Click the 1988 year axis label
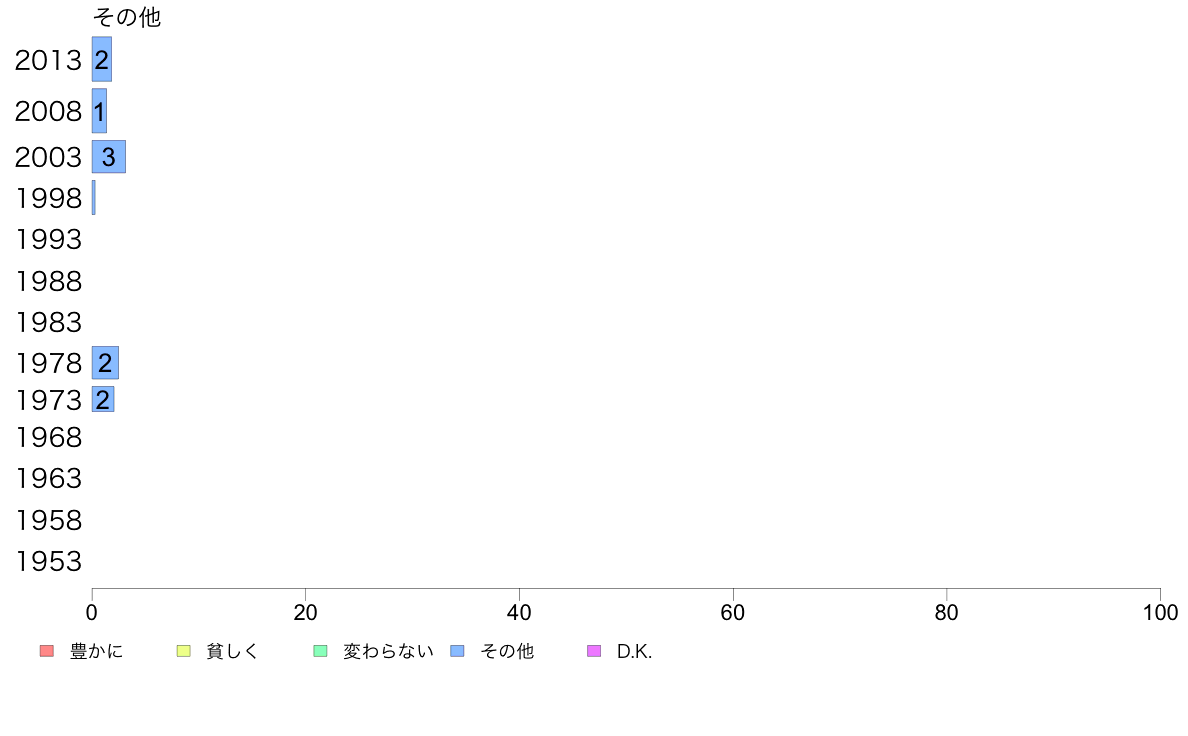The image size is (1188, 736). [48, 281]
